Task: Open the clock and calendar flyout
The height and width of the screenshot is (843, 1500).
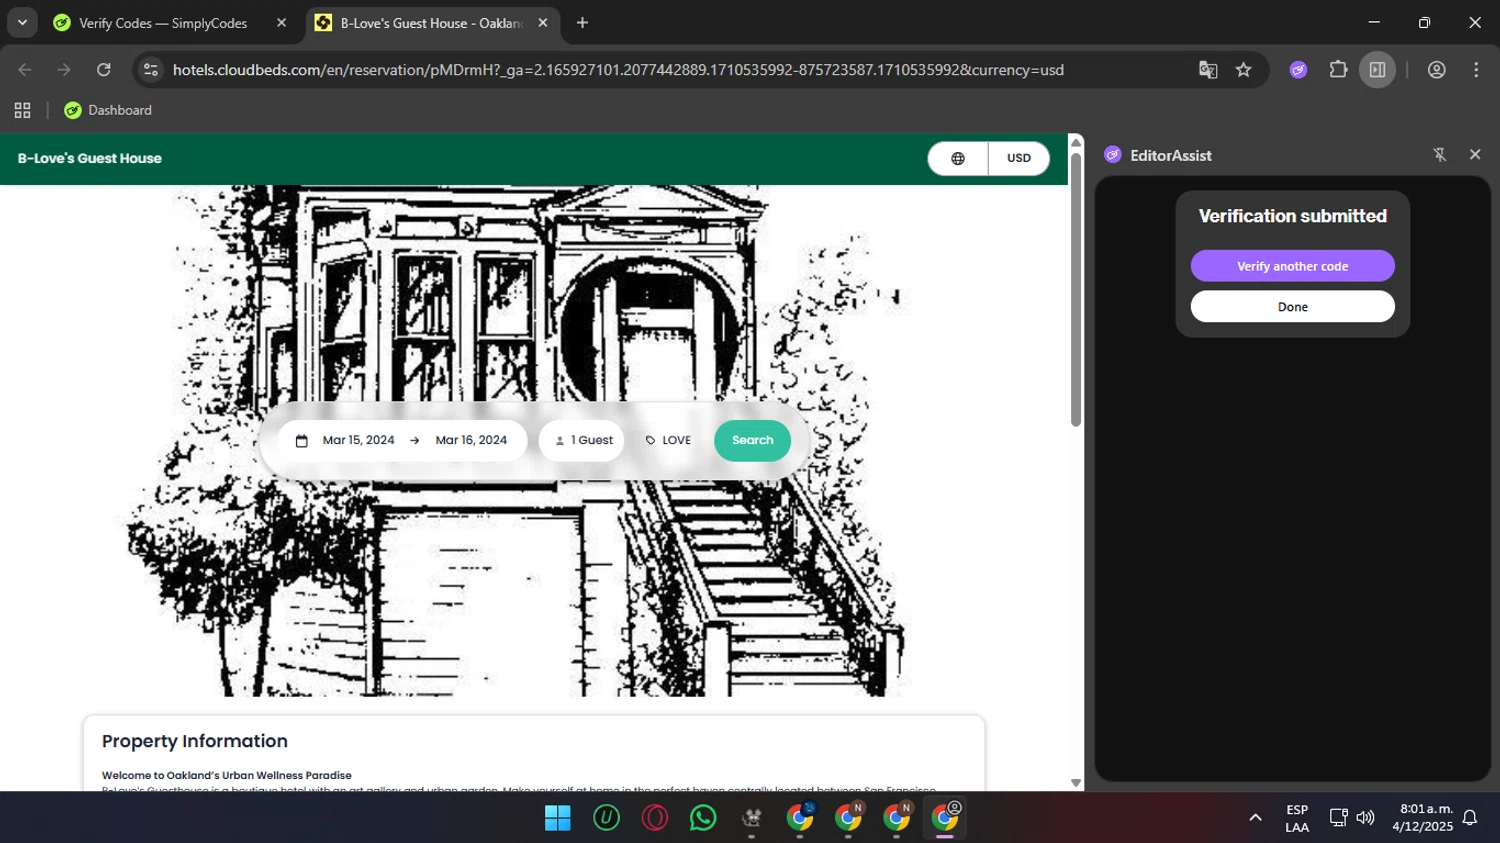Action: (x=1422, y=818)
